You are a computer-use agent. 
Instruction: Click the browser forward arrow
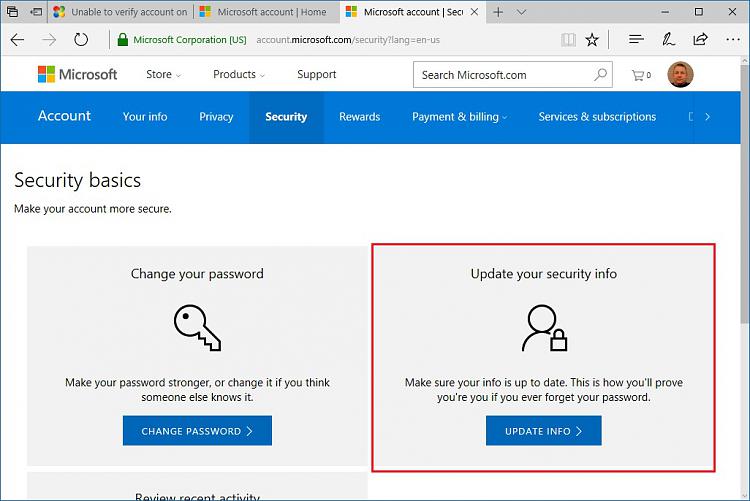click(x=49, y=40)
